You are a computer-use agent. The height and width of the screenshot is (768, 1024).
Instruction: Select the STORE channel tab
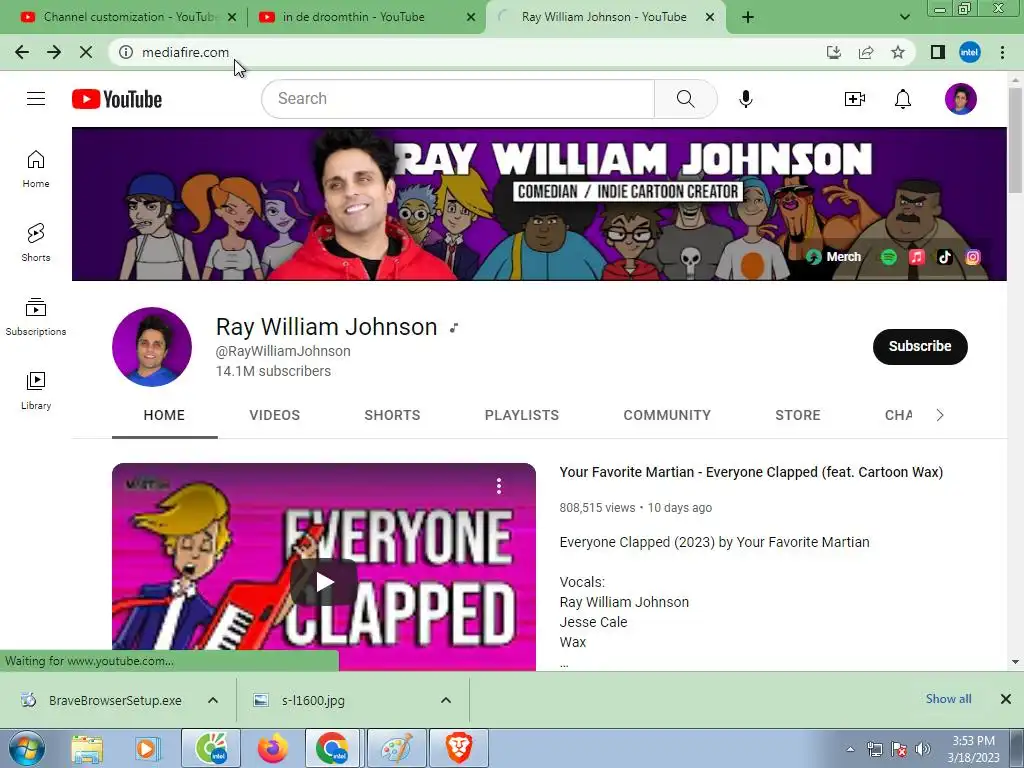pos(797,415)
